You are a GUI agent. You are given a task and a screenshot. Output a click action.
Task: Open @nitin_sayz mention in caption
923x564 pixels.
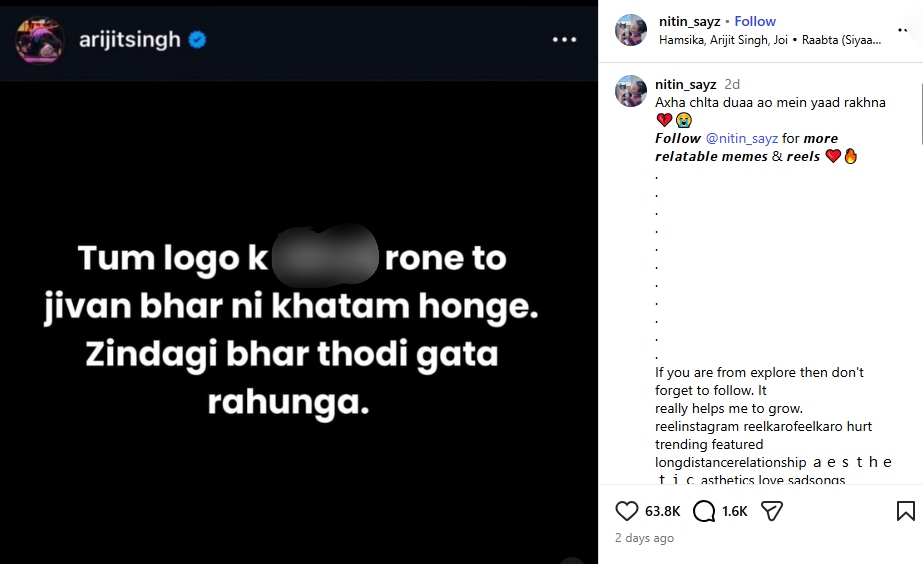pyautogui.click(x=742, y=138)
